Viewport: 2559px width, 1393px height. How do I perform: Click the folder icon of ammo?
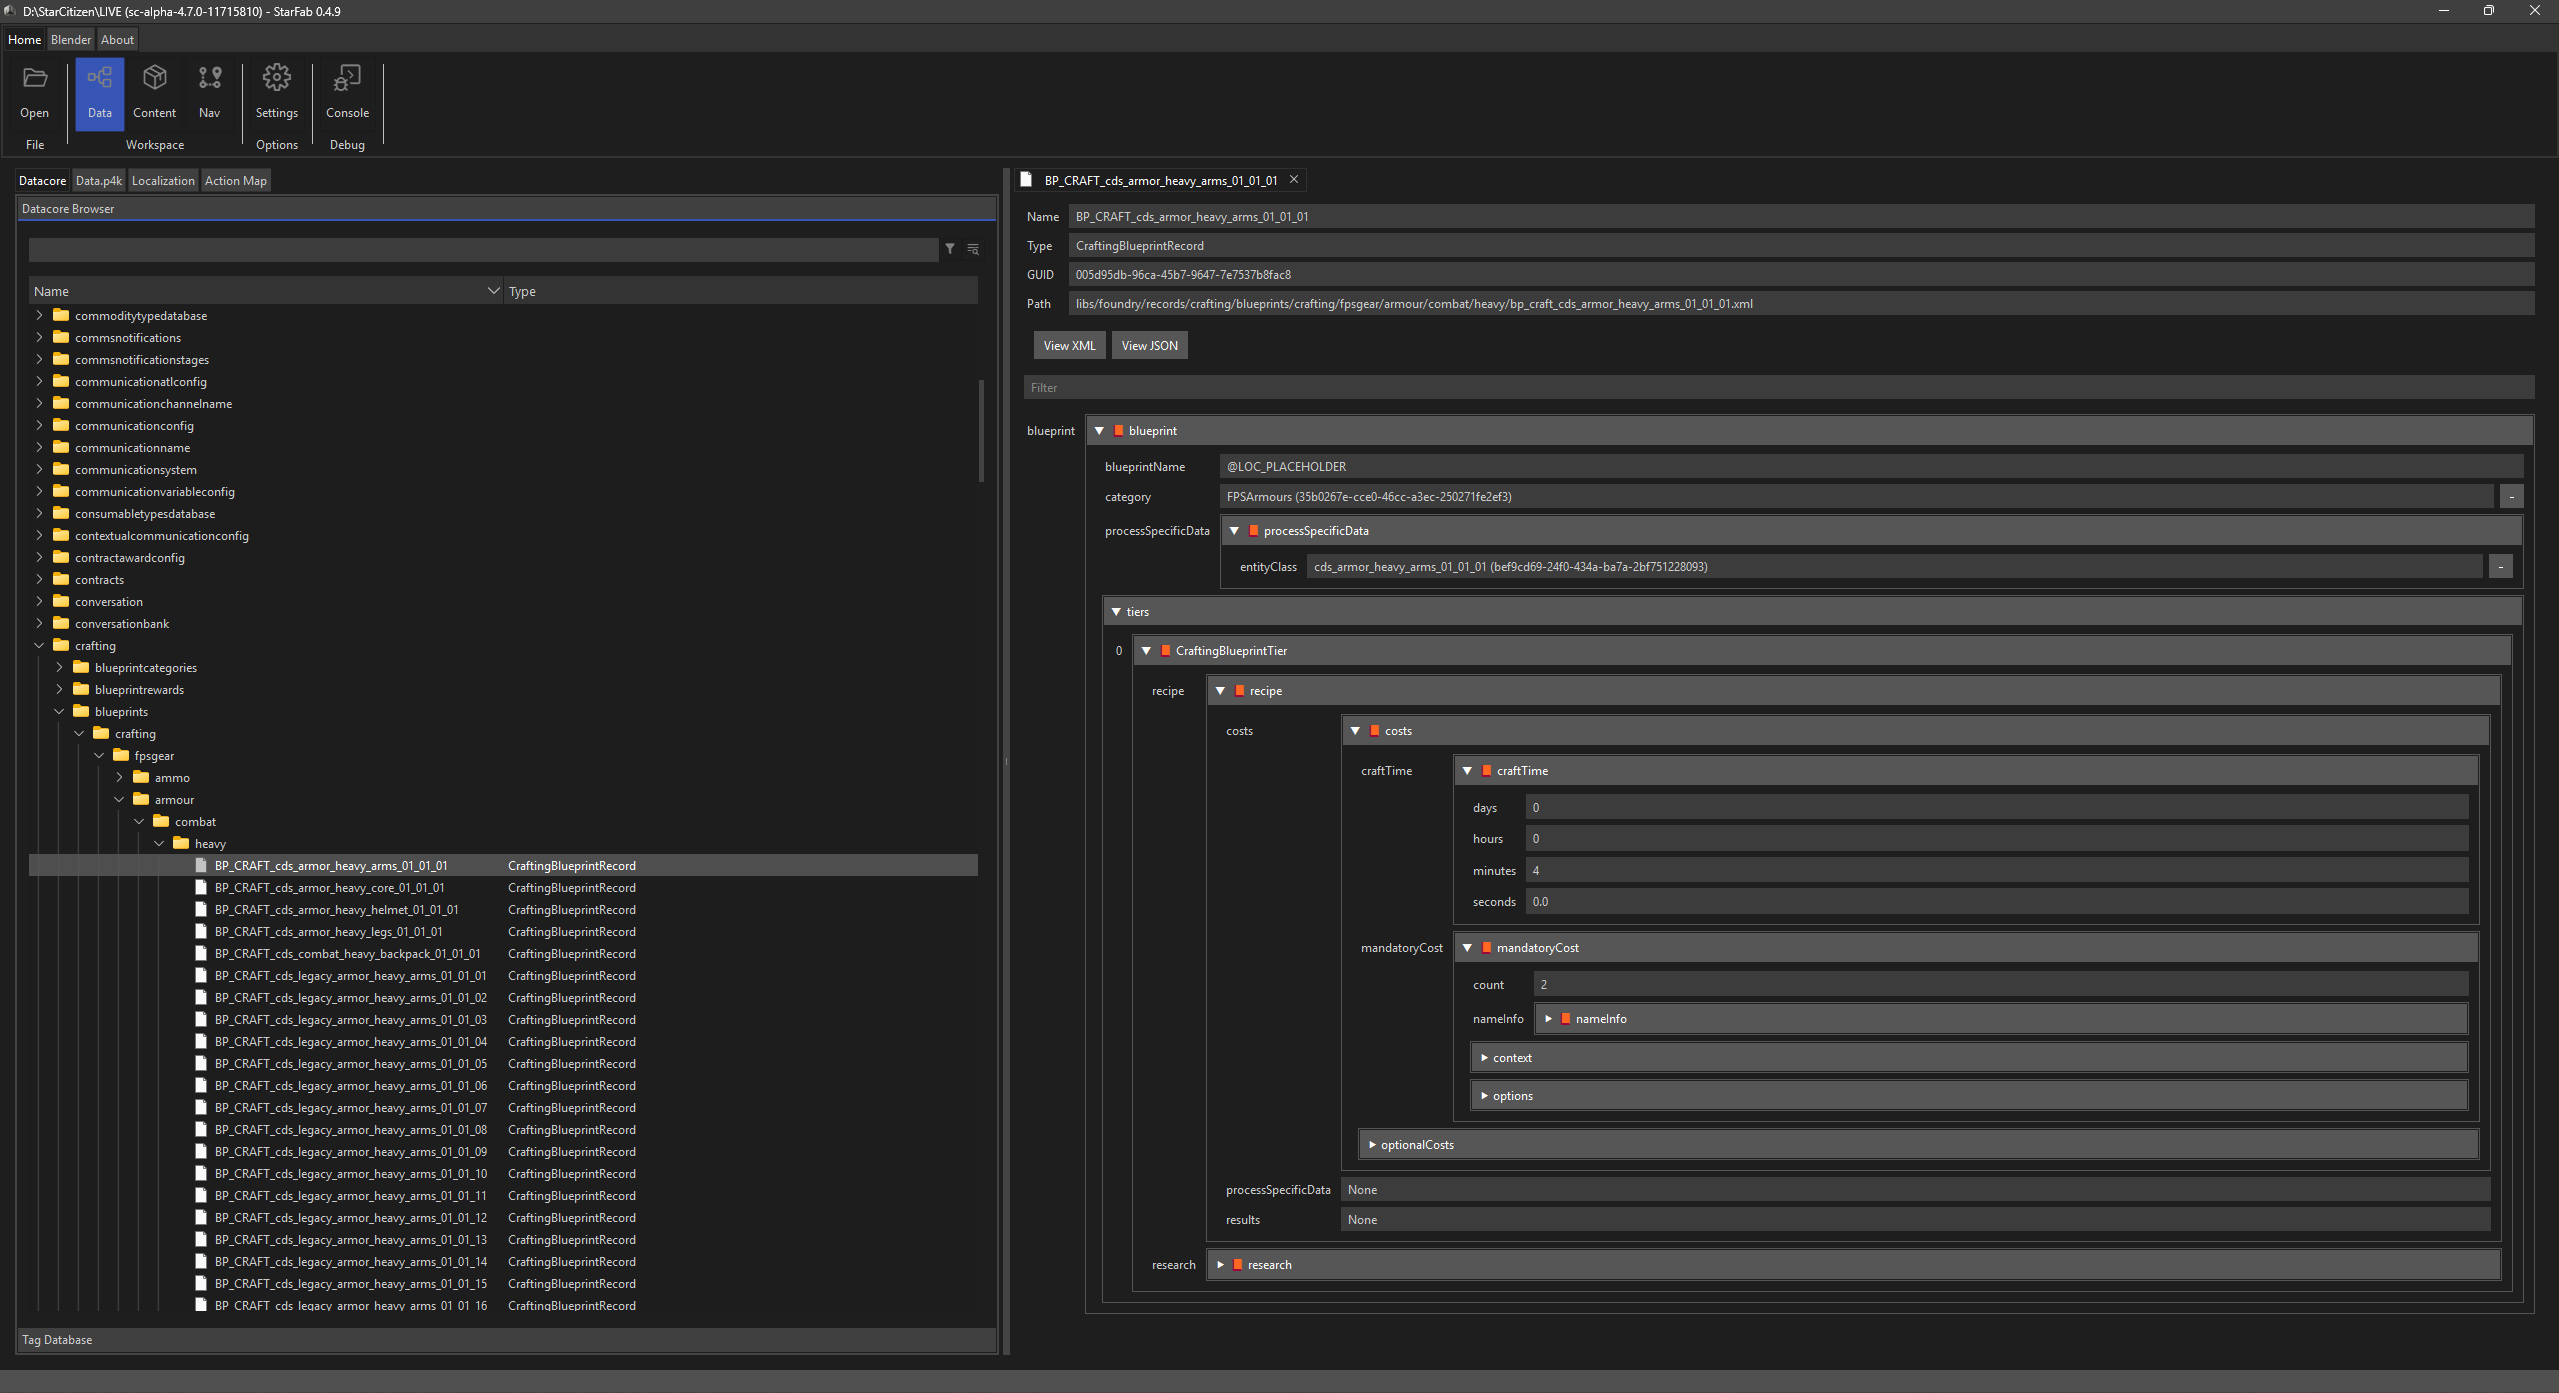click(x=141, y=778)
